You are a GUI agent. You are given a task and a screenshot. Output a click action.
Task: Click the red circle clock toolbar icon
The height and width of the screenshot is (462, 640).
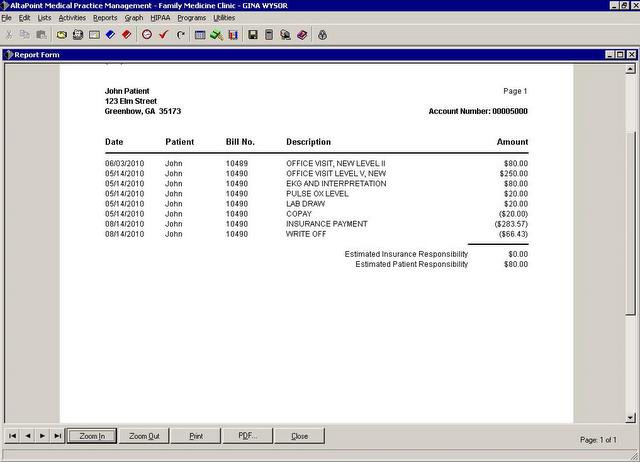point(147,34)
